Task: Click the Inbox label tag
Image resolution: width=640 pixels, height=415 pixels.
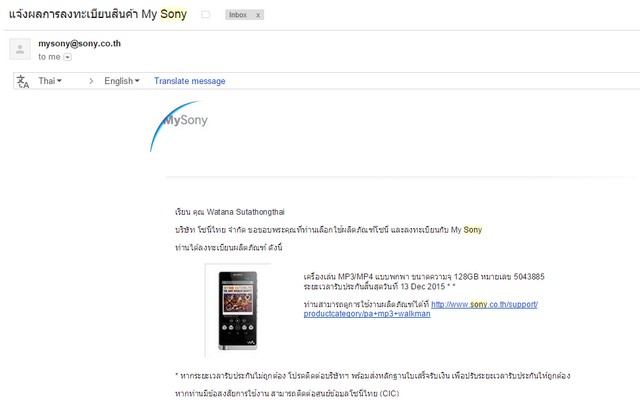Action: click(238, 15)
